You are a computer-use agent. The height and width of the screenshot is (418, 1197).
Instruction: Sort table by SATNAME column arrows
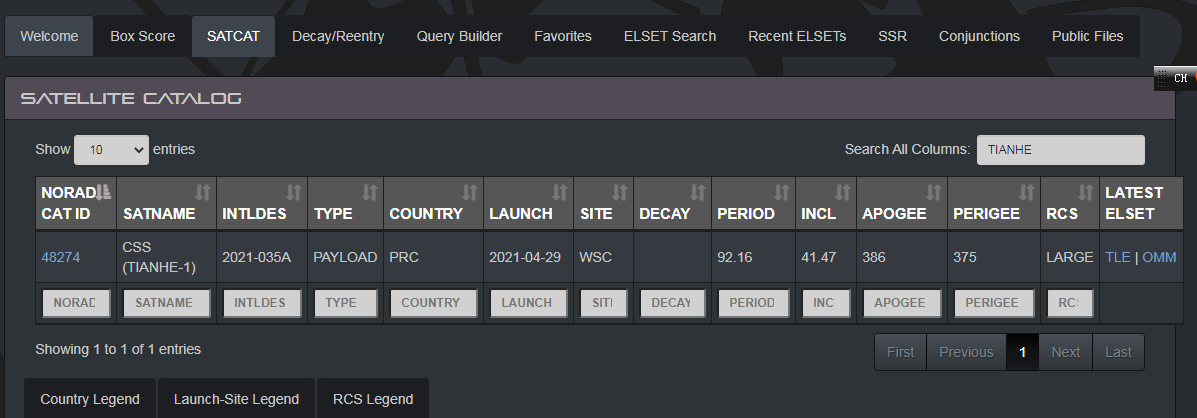click(202, 191)
